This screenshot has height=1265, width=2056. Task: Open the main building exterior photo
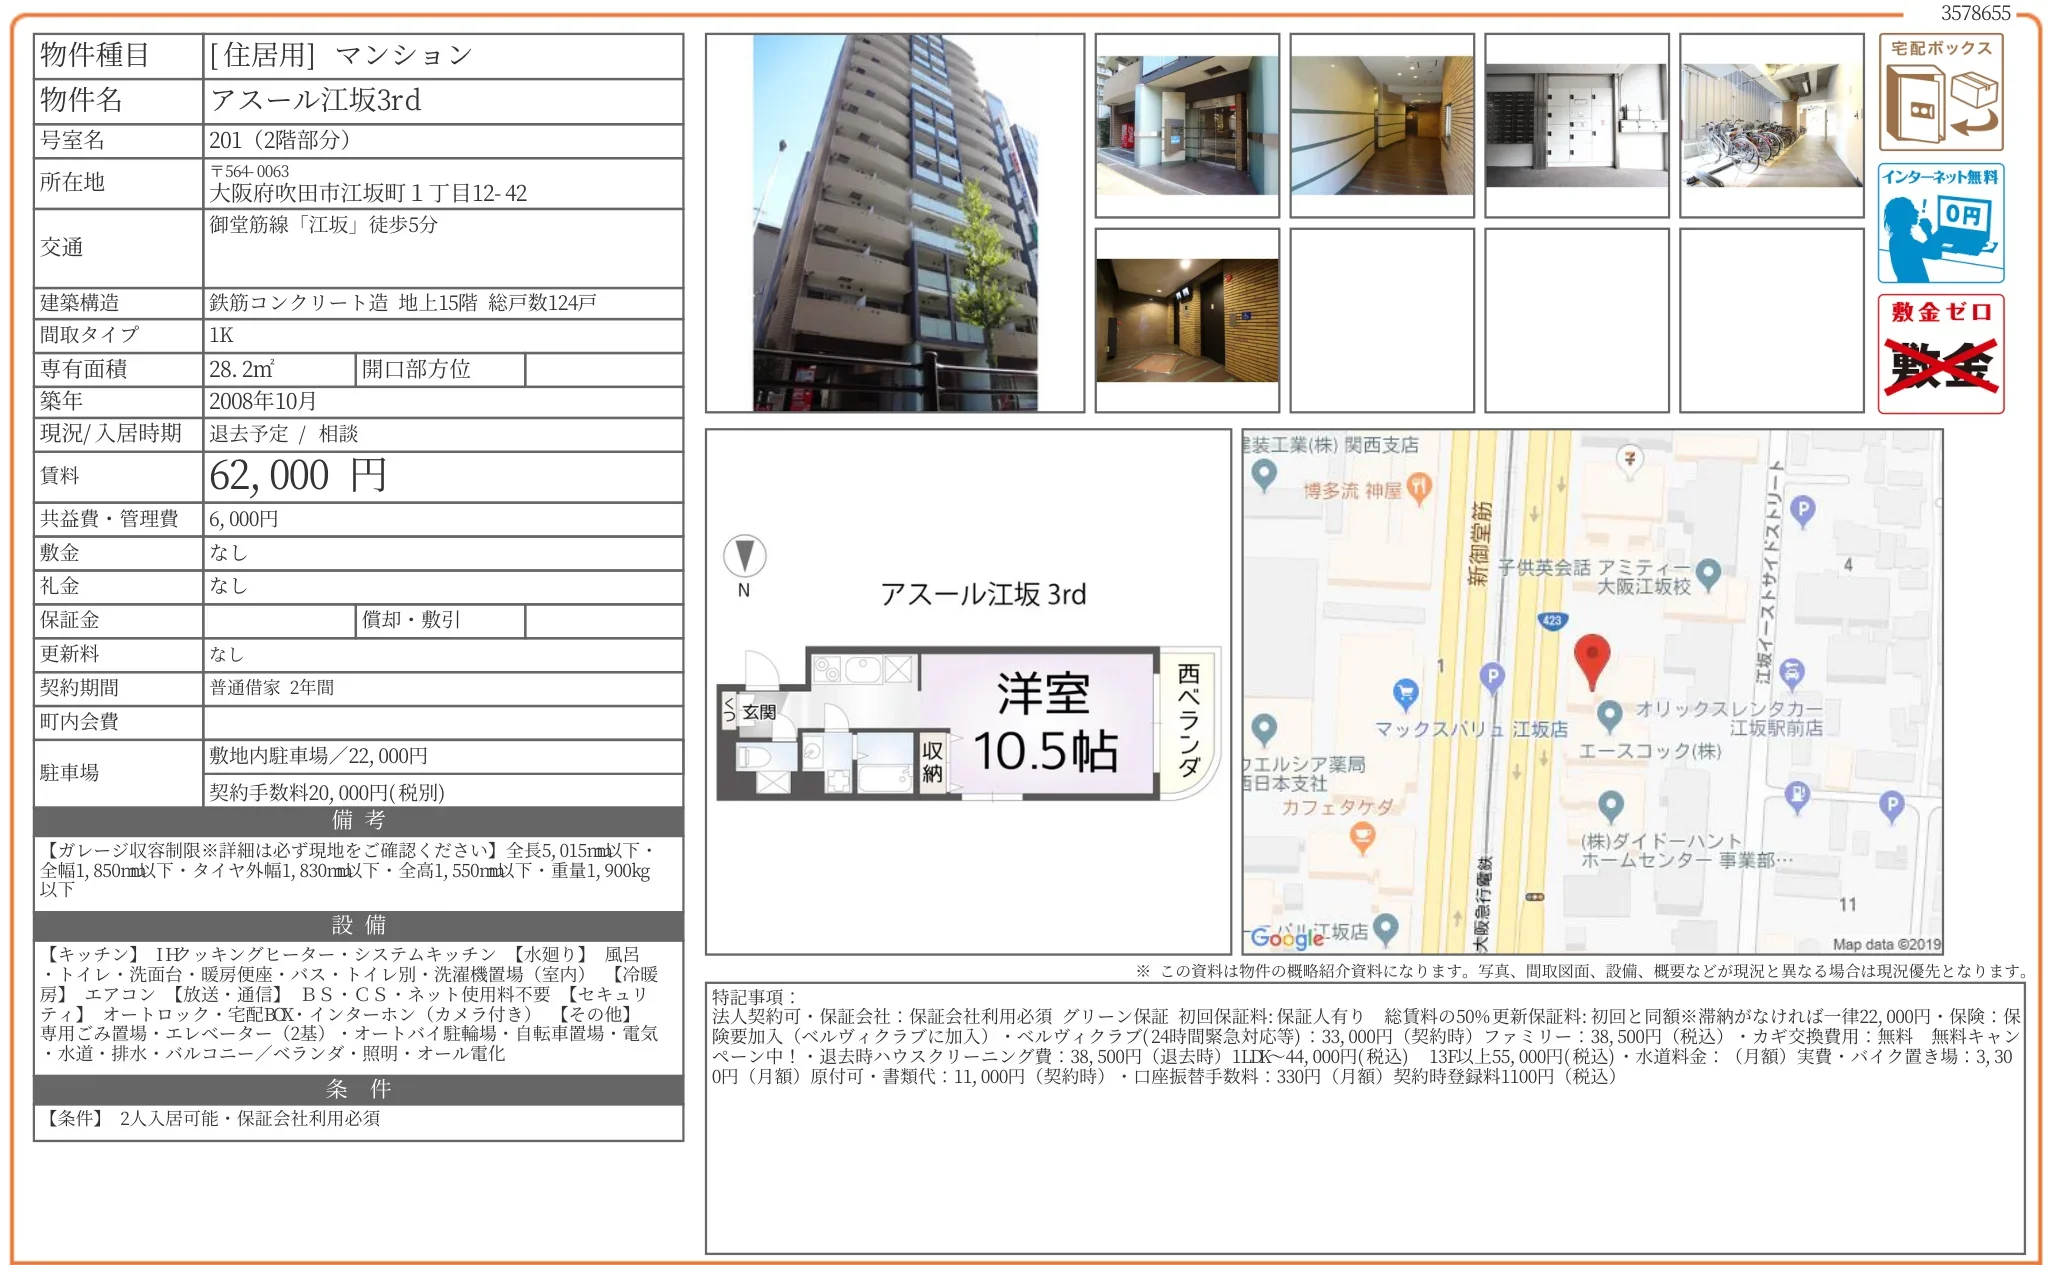coord(894,223)
